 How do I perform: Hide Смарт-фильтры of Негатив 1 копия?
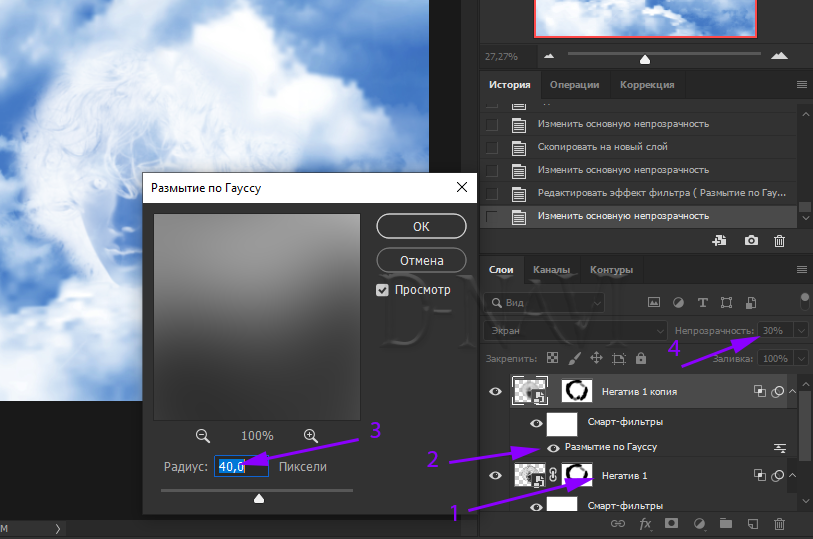536,423
